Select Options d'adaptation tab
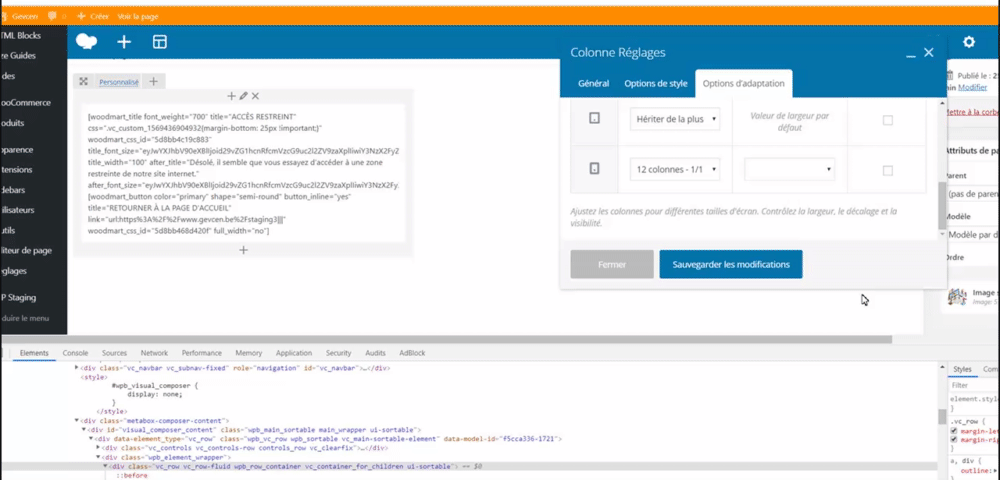Image resolution: width=1000 pixels, height=480 pixels. coord(744,84)
